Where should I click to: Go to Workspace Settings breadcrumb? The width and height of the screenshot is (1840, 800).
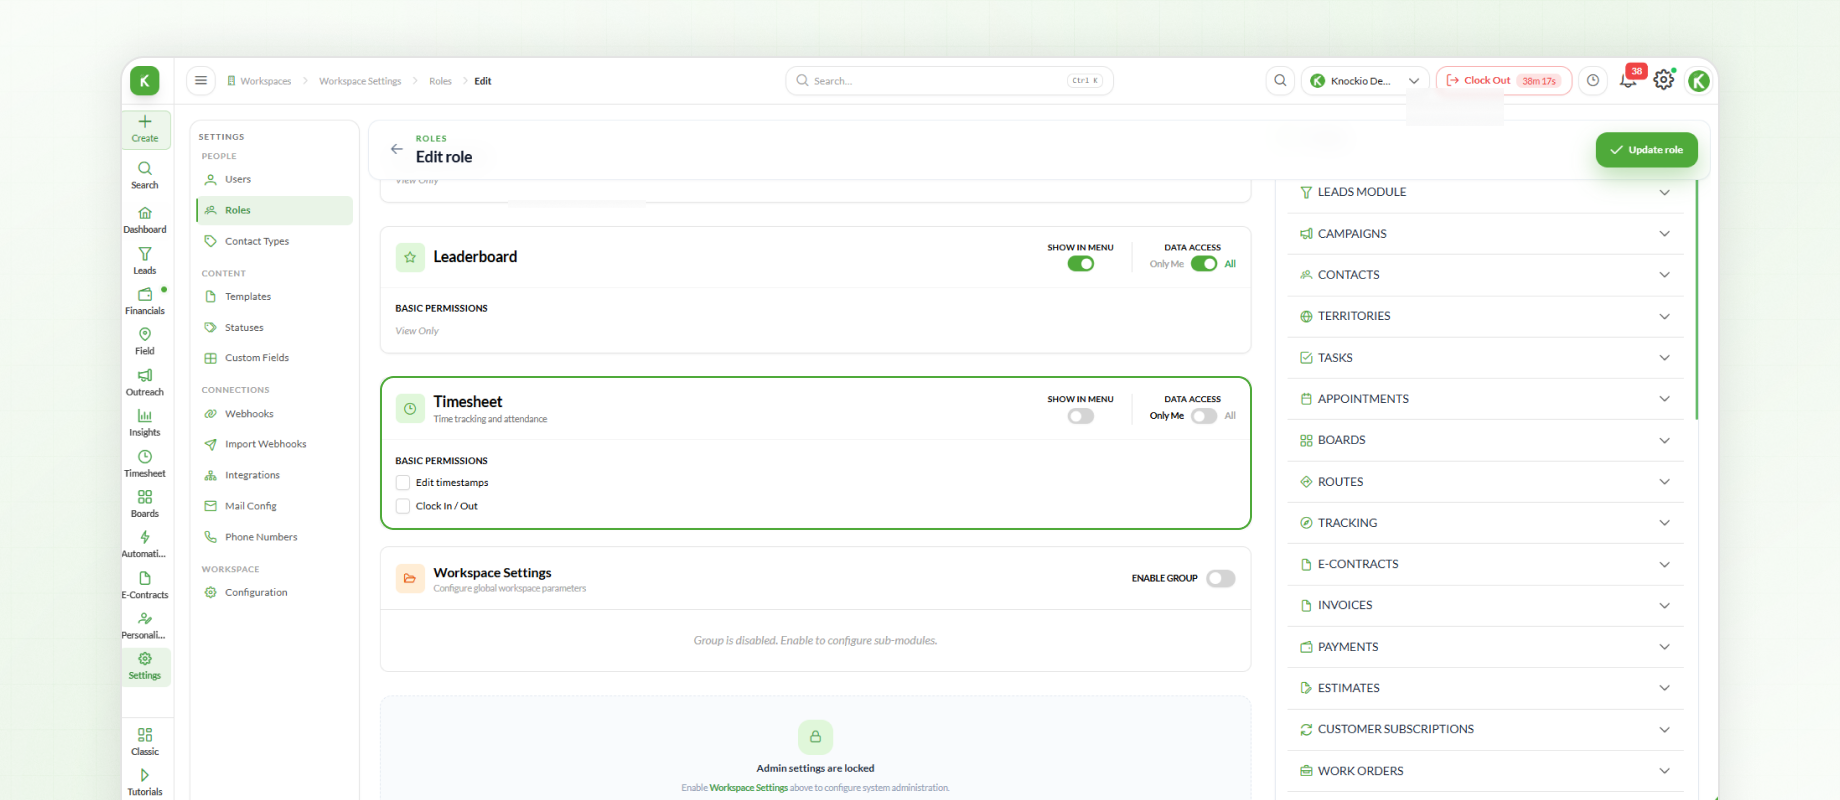click(x=360, y=81)
